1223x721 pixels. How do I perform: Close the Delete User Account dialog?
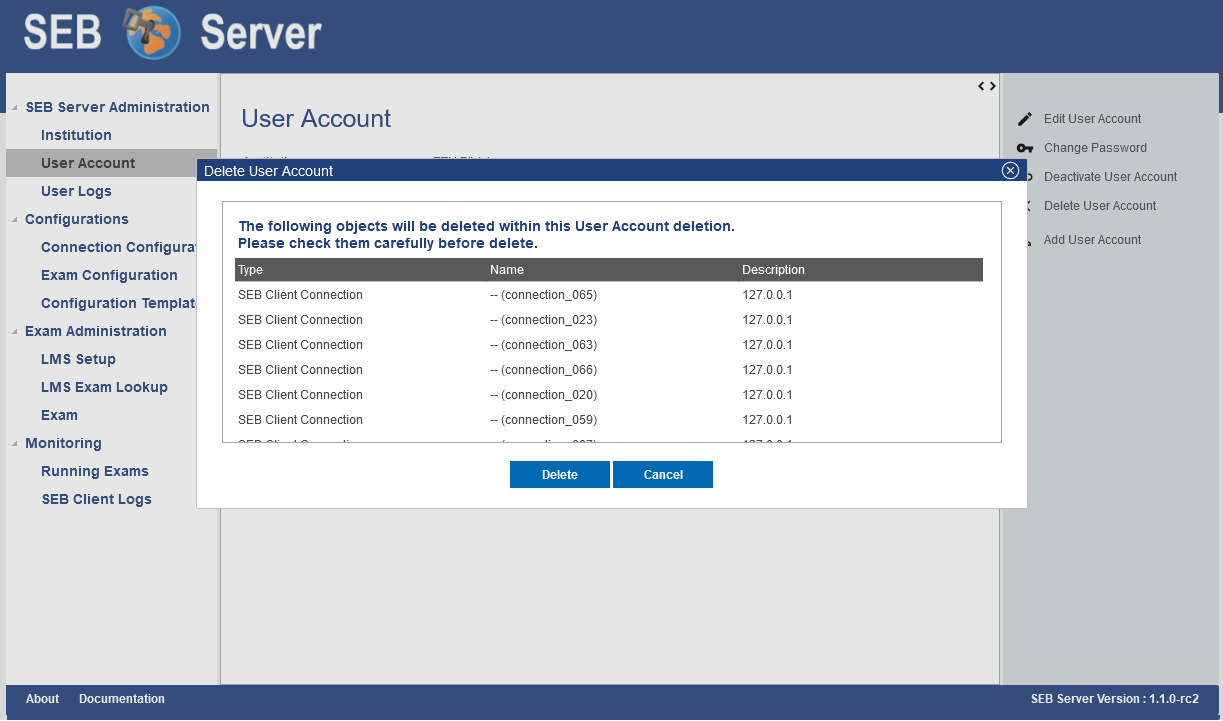tap(1010, 171)
